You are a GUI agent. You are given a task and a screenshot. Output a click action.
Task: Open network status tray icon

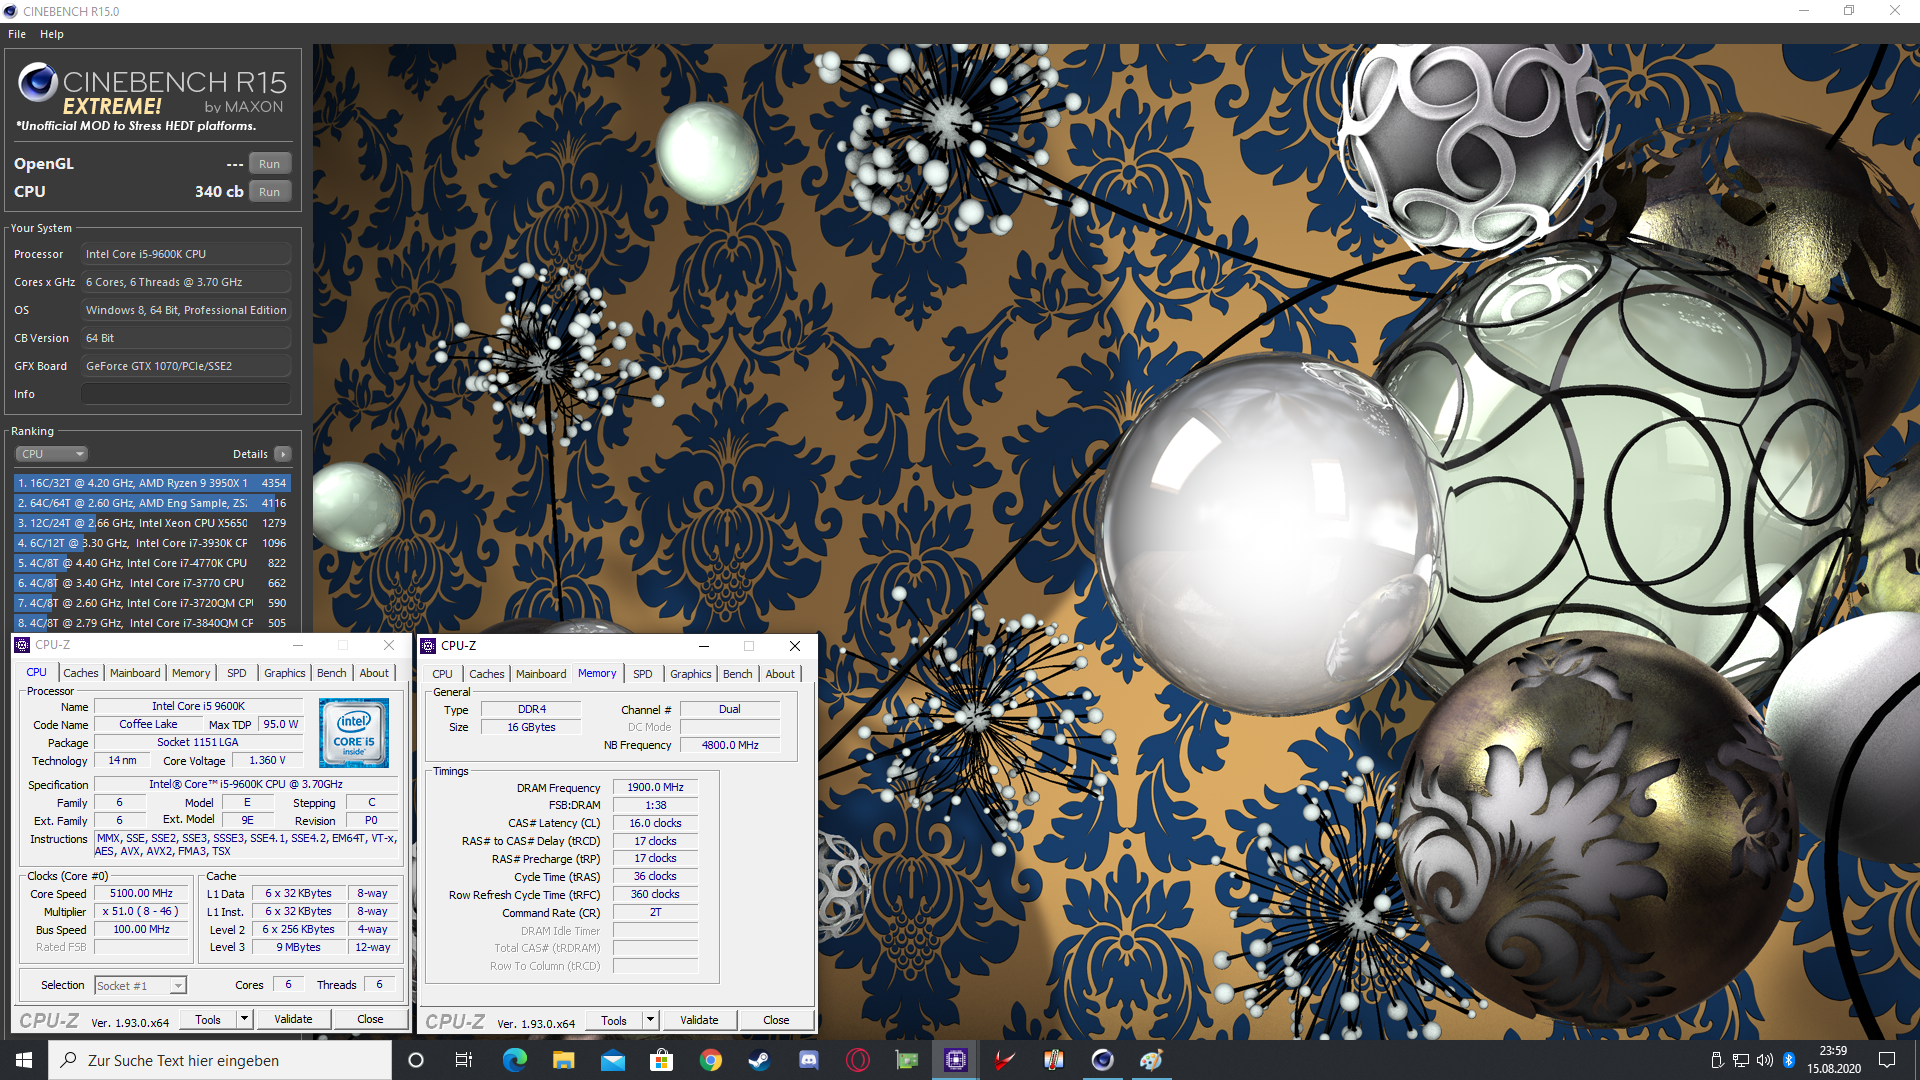1741,1060
